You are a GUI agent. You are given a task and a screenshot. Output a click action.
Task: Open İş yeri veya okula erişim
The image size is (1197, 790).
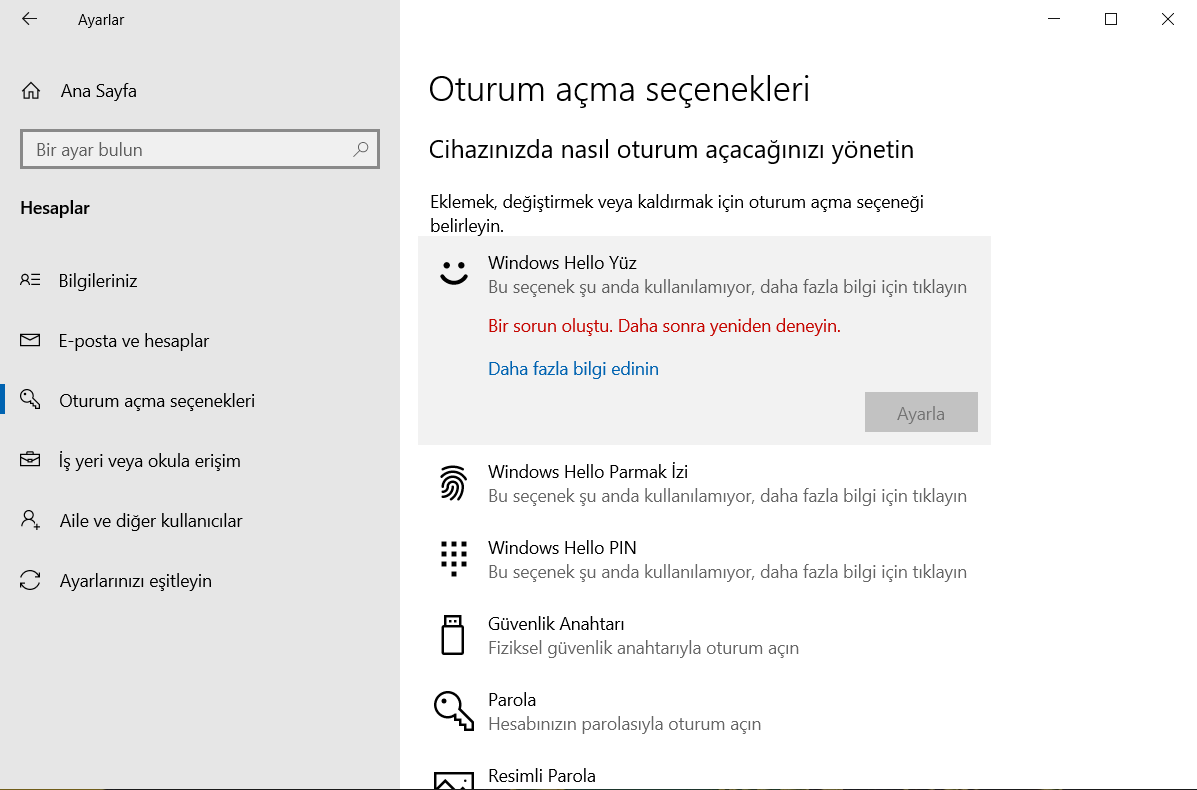[x=200, y=460]
